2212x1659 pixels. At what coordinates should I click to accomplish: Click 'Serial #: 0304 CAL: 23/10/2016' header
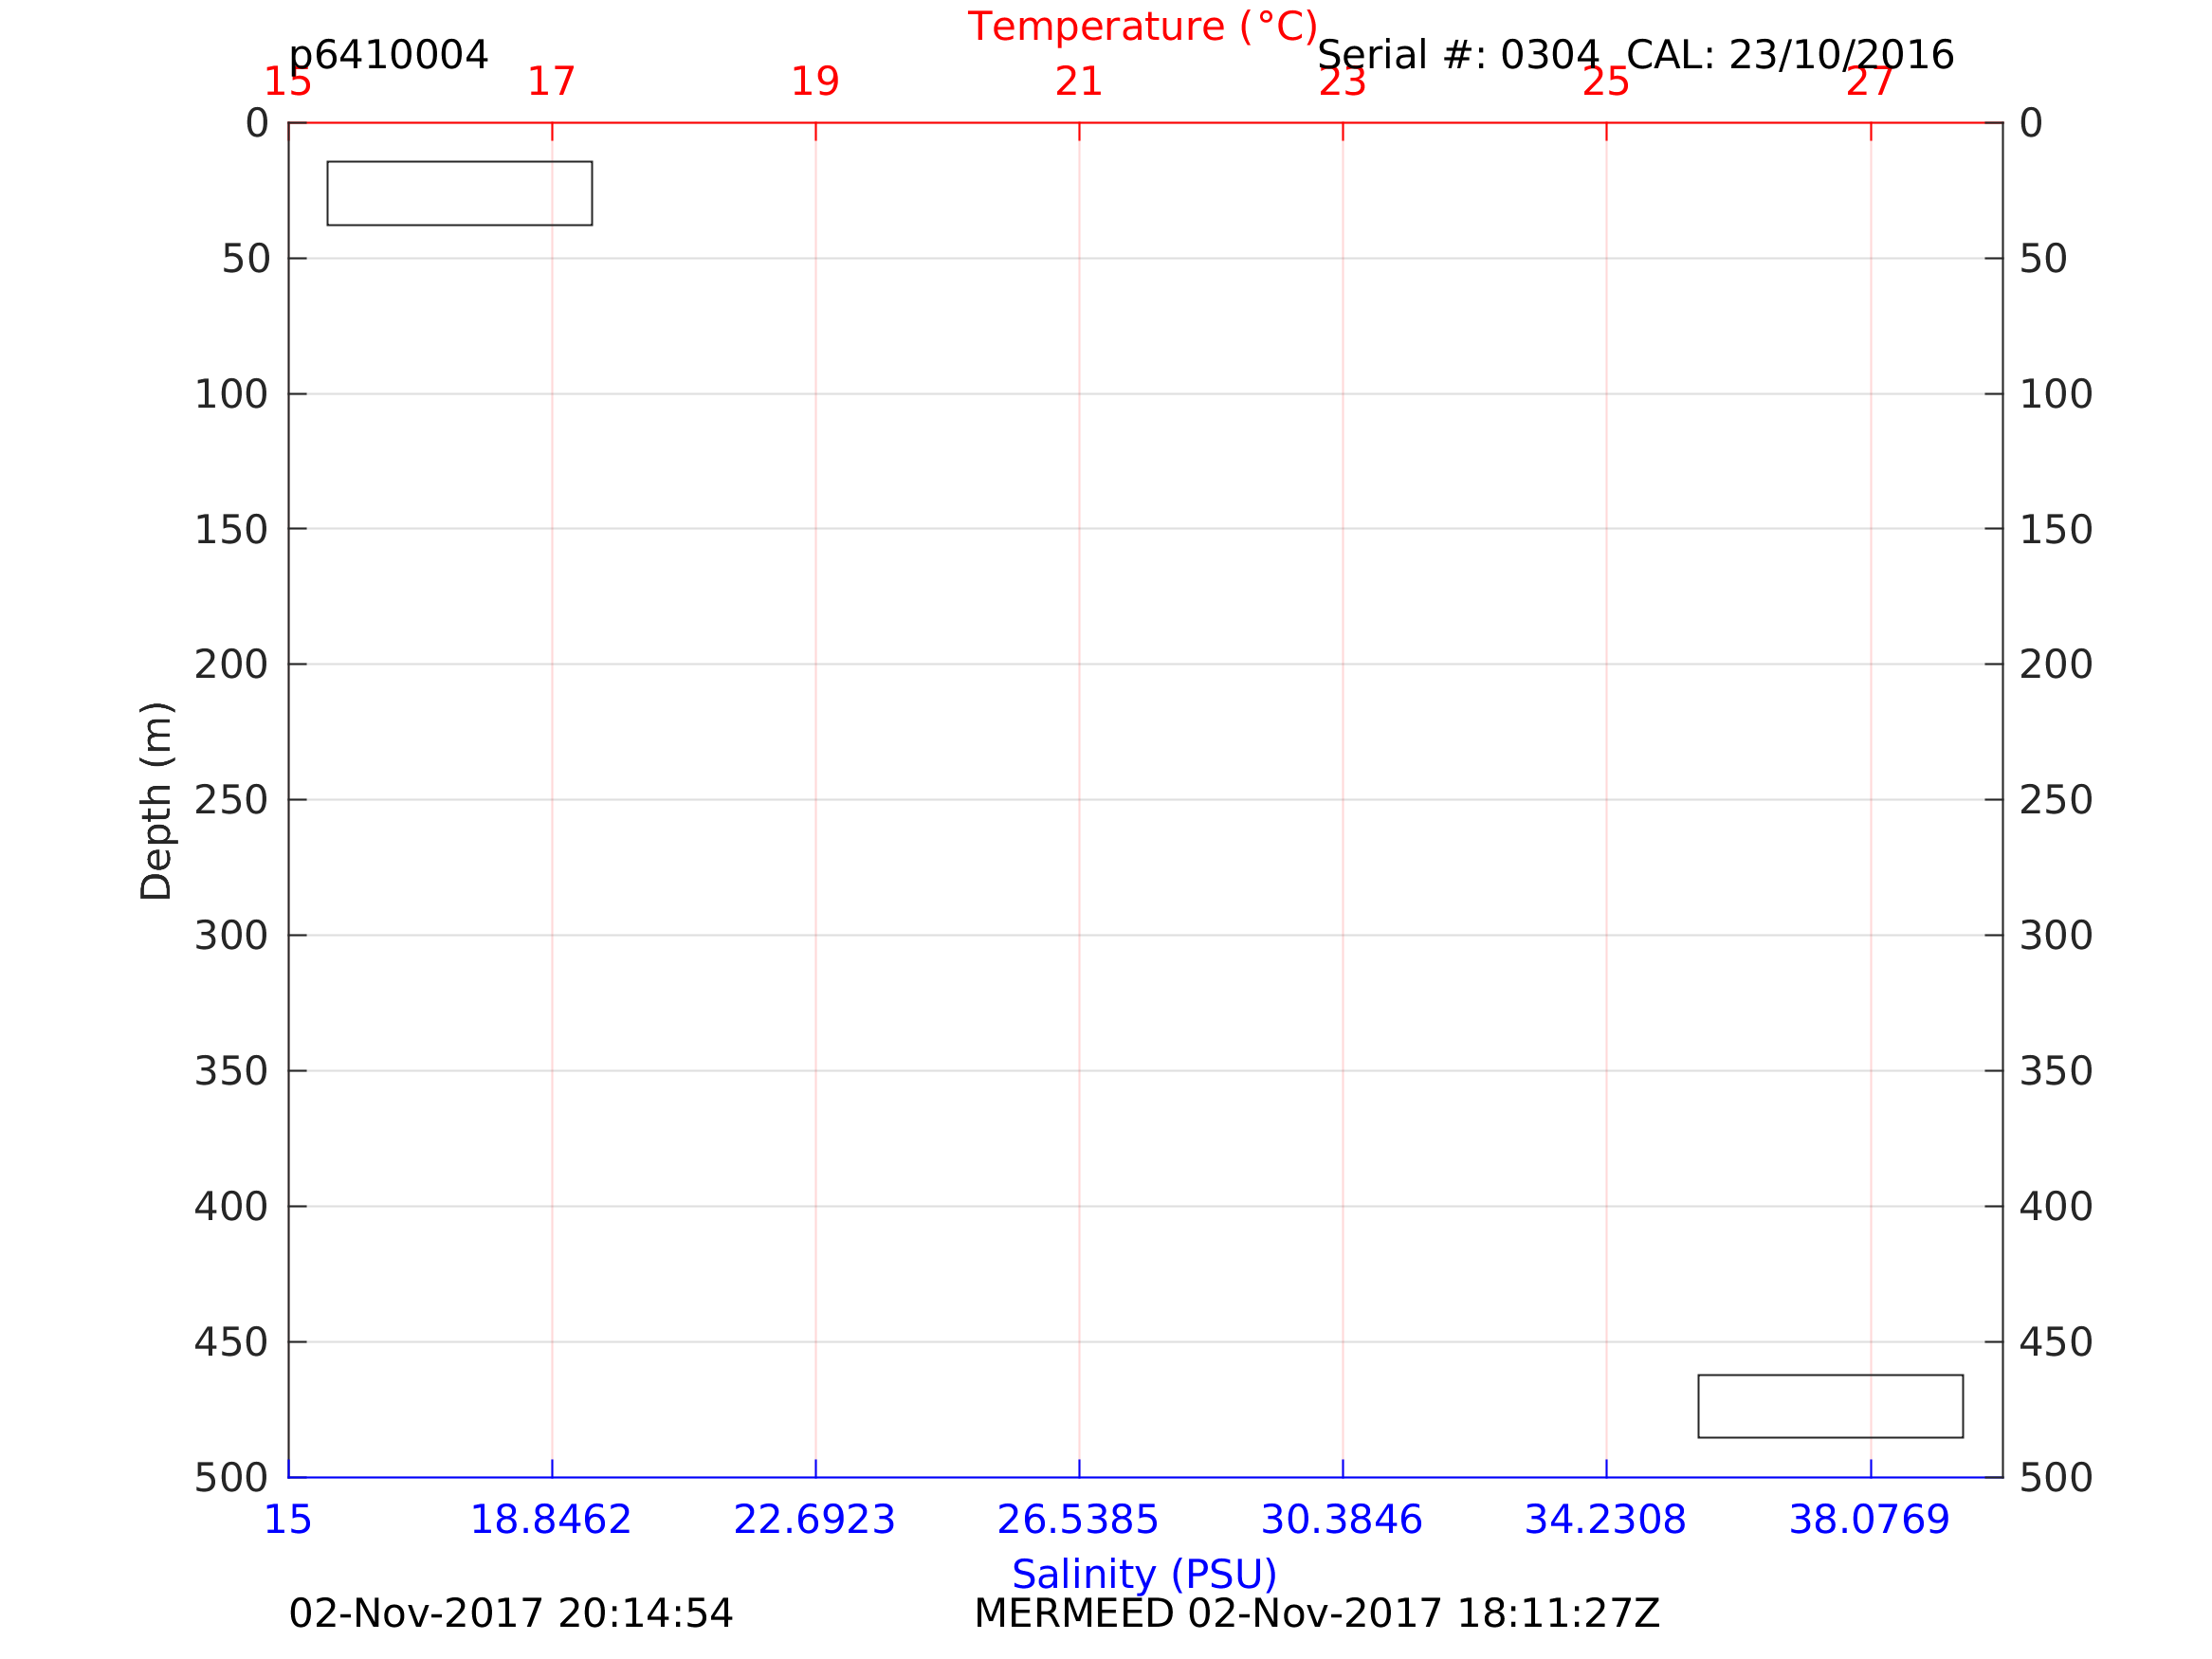pyautogui.click(x=1635, y=56)
